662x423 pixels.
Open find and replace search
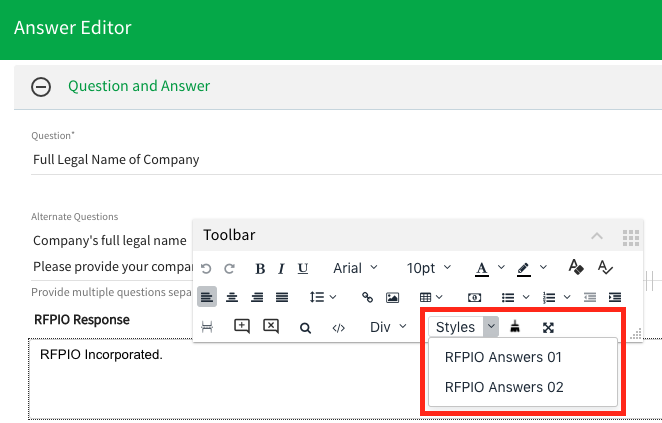tap(305, 328)
